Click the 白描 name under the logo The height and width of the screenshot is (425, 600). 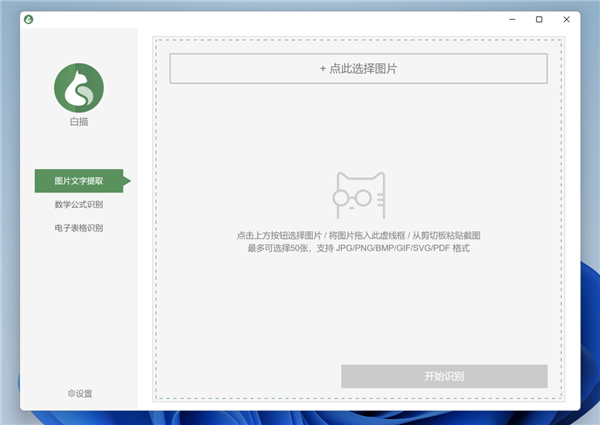79,122
